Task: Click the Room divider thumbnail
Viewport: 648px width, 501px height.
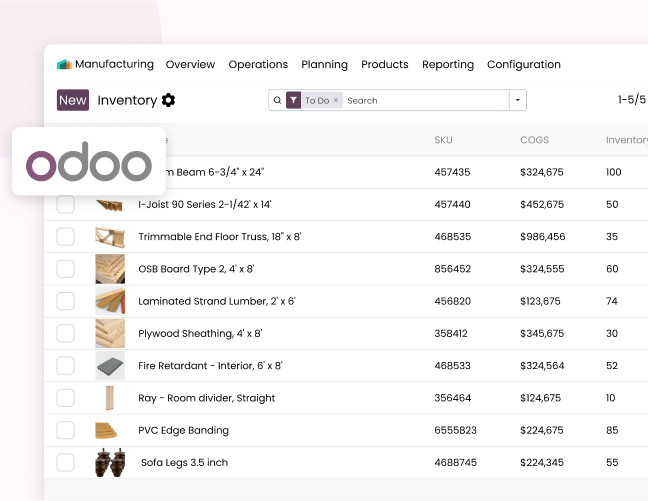Action: click(110, 398)
